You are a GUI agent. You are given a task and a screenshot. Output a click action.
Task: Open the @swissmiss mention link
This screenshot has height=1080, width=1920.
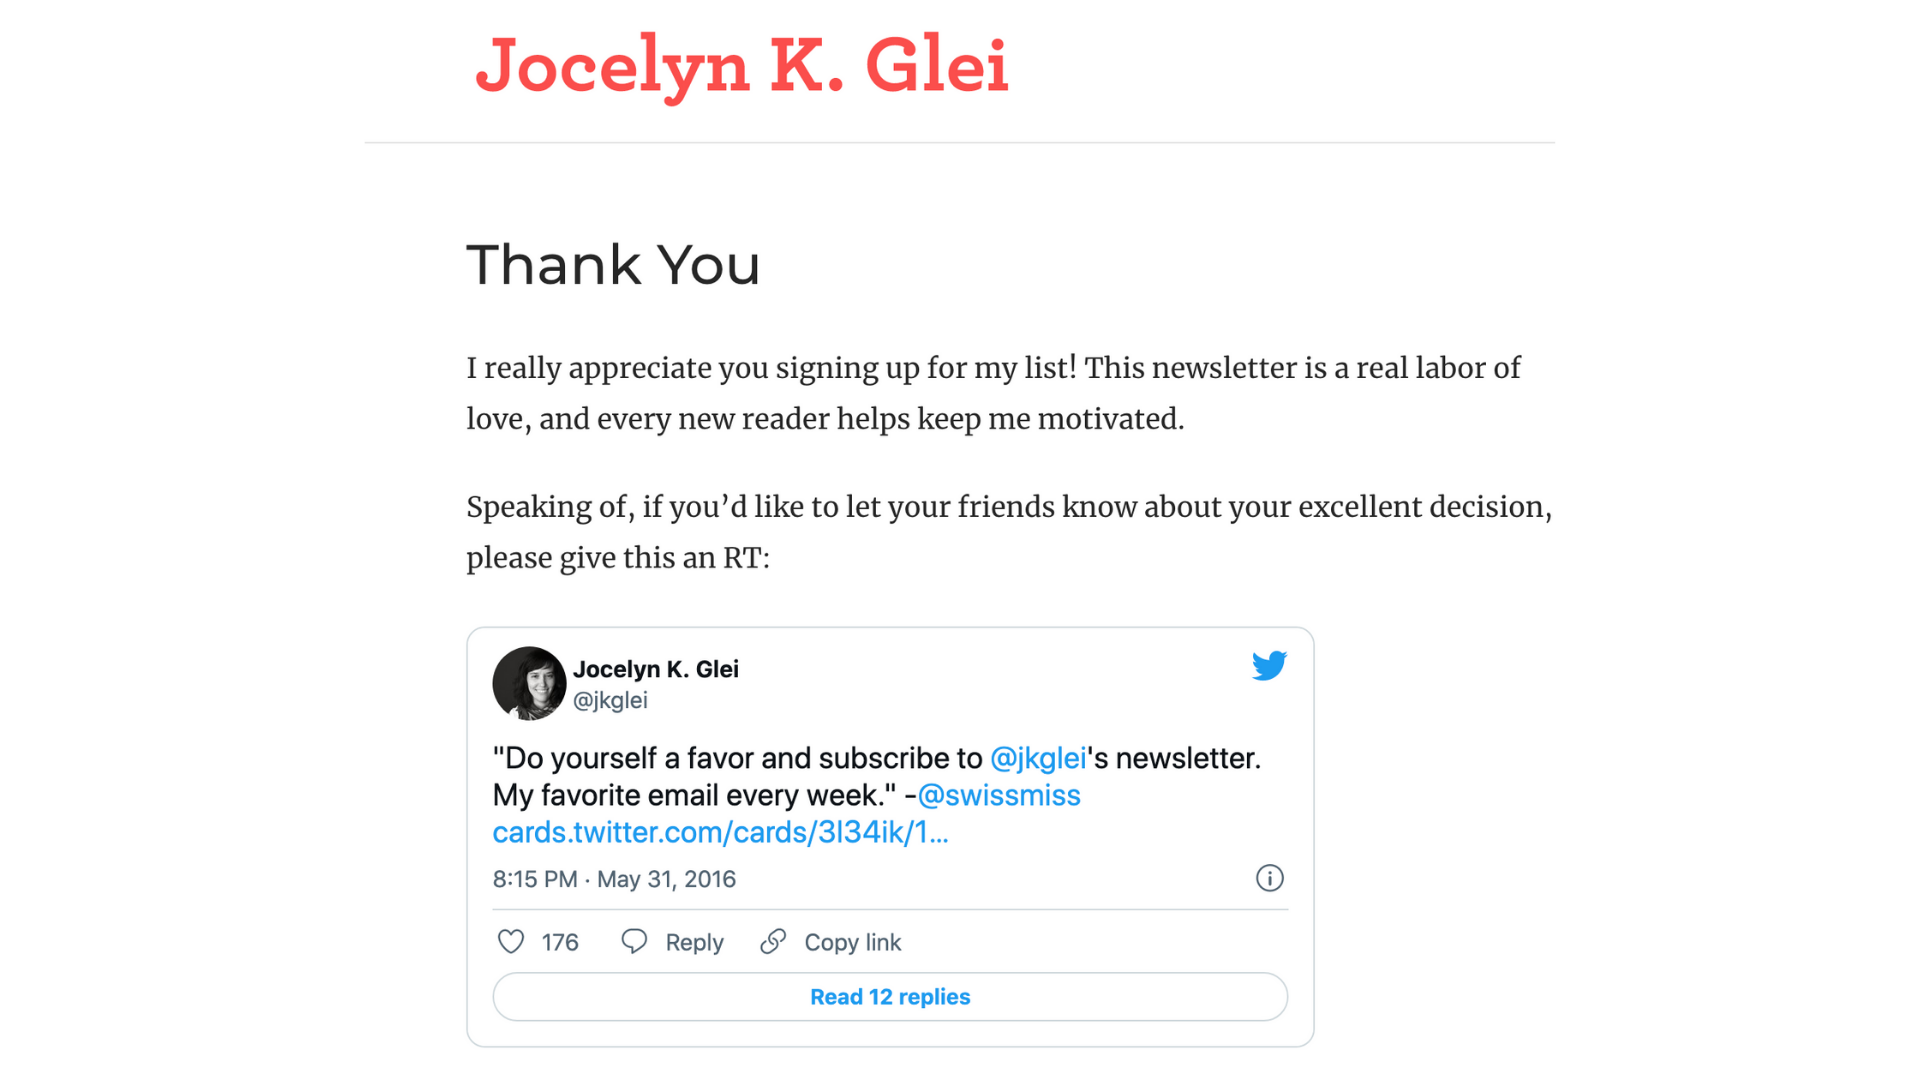[x=999, y=795]
